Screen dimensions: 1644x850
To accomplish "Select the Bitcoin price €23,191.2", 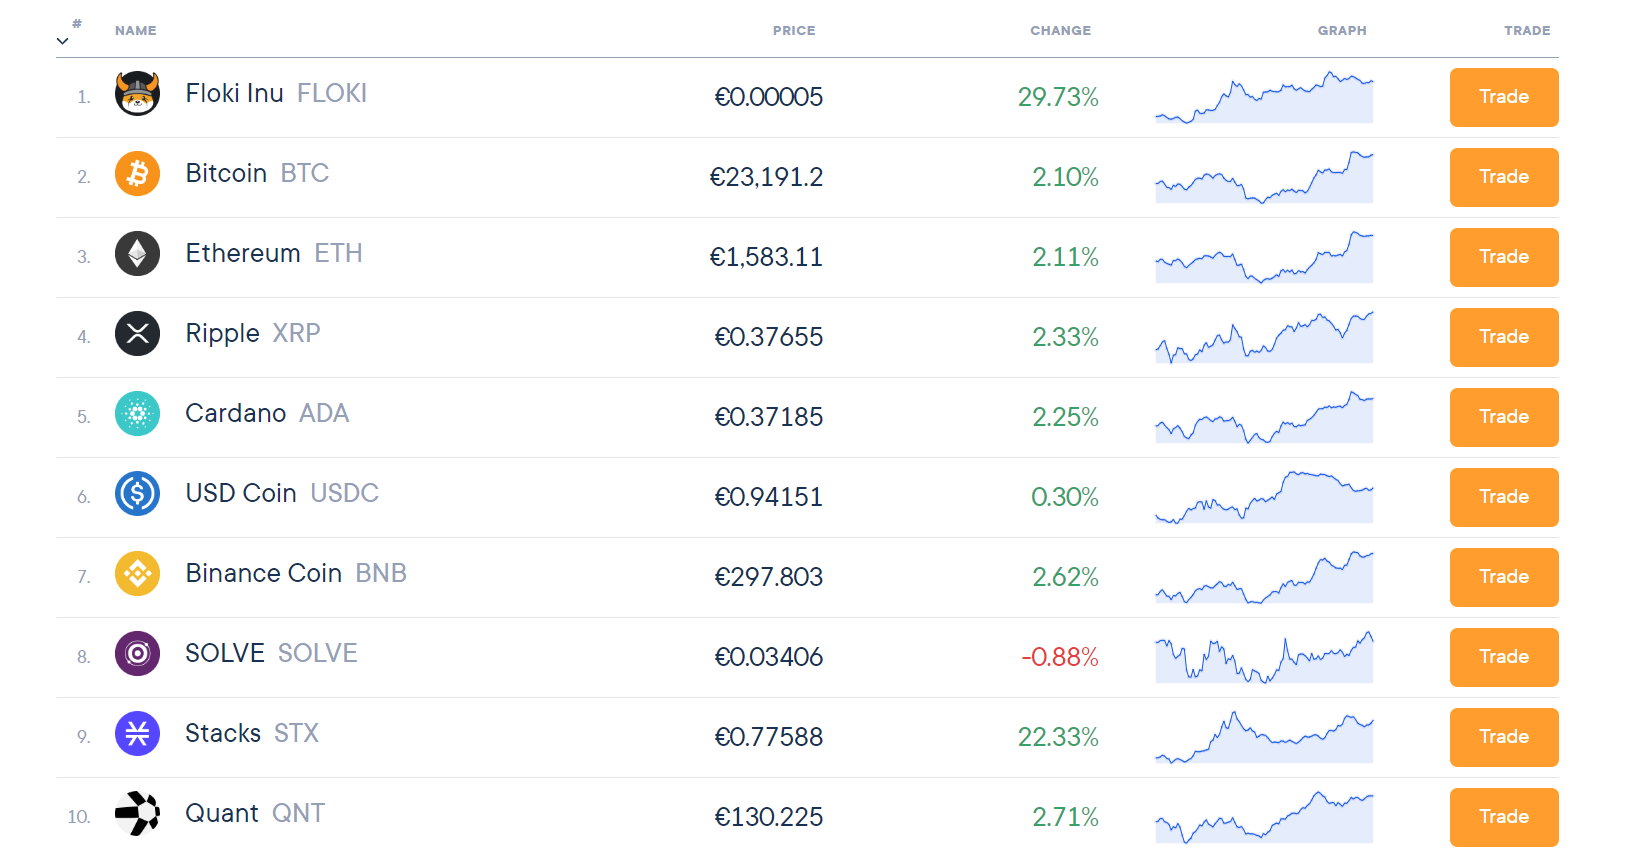I will [766, 177].
